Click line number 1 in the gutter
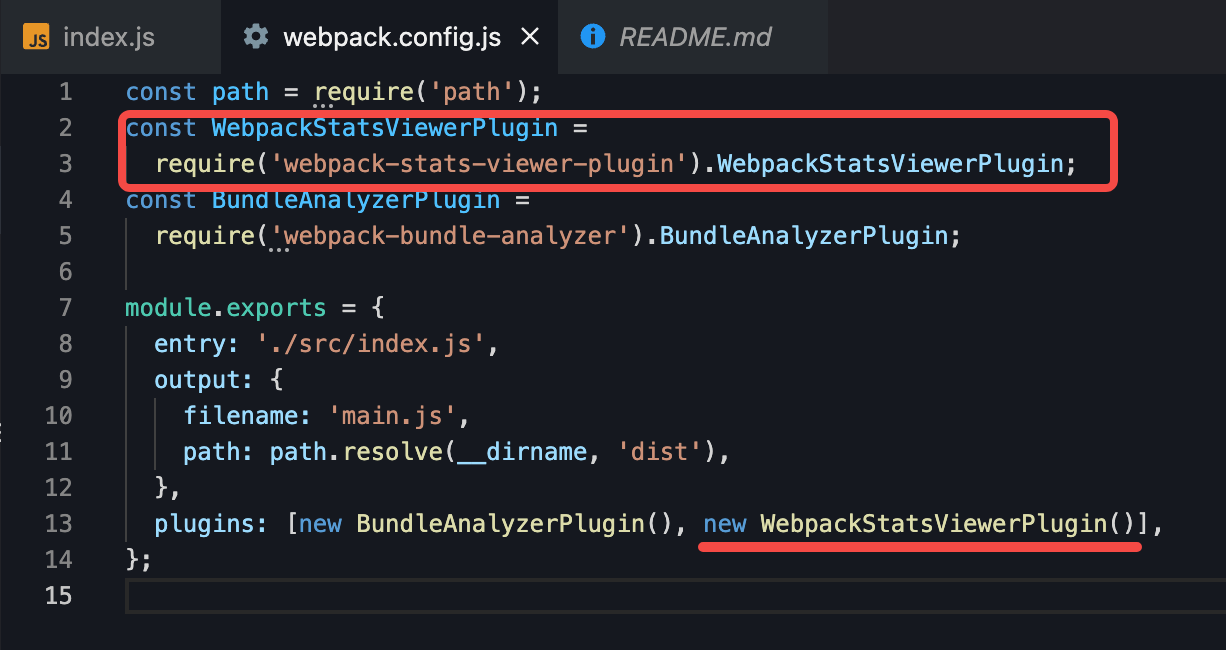Screen dimensions: 1226x650 click(x=65, y=92)
